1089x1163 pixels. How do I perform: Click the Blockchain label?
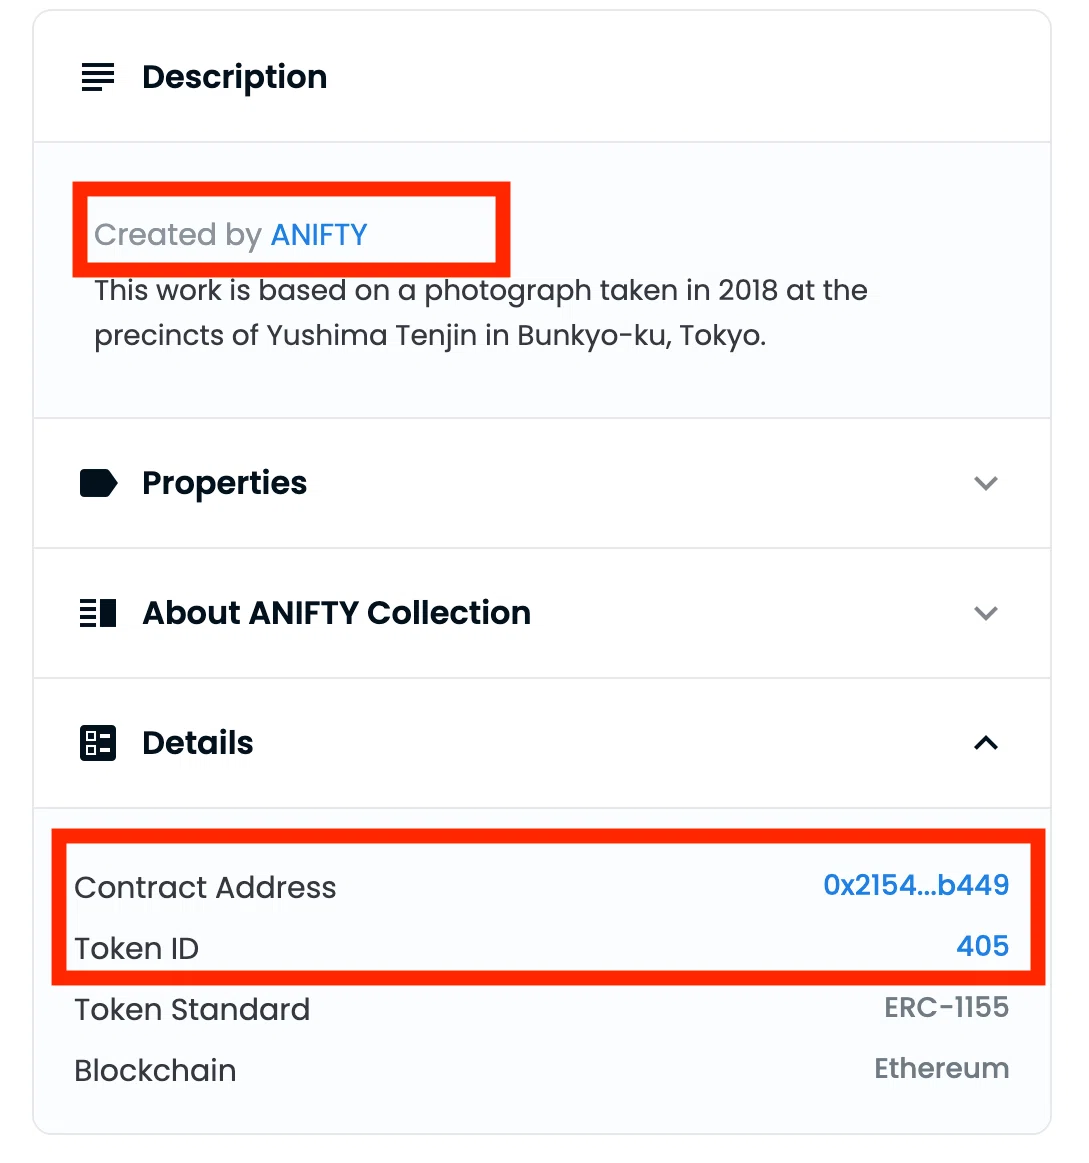(155, 1071)
